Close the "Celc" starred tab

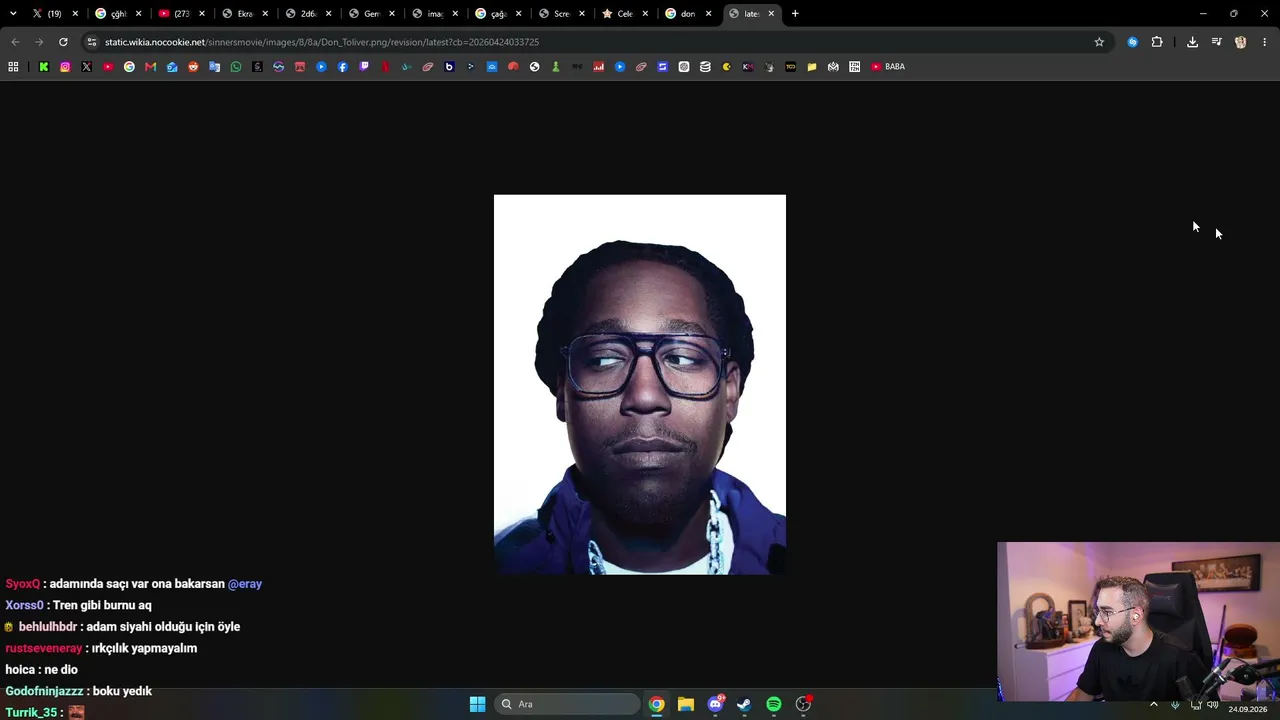click(645, 14)
